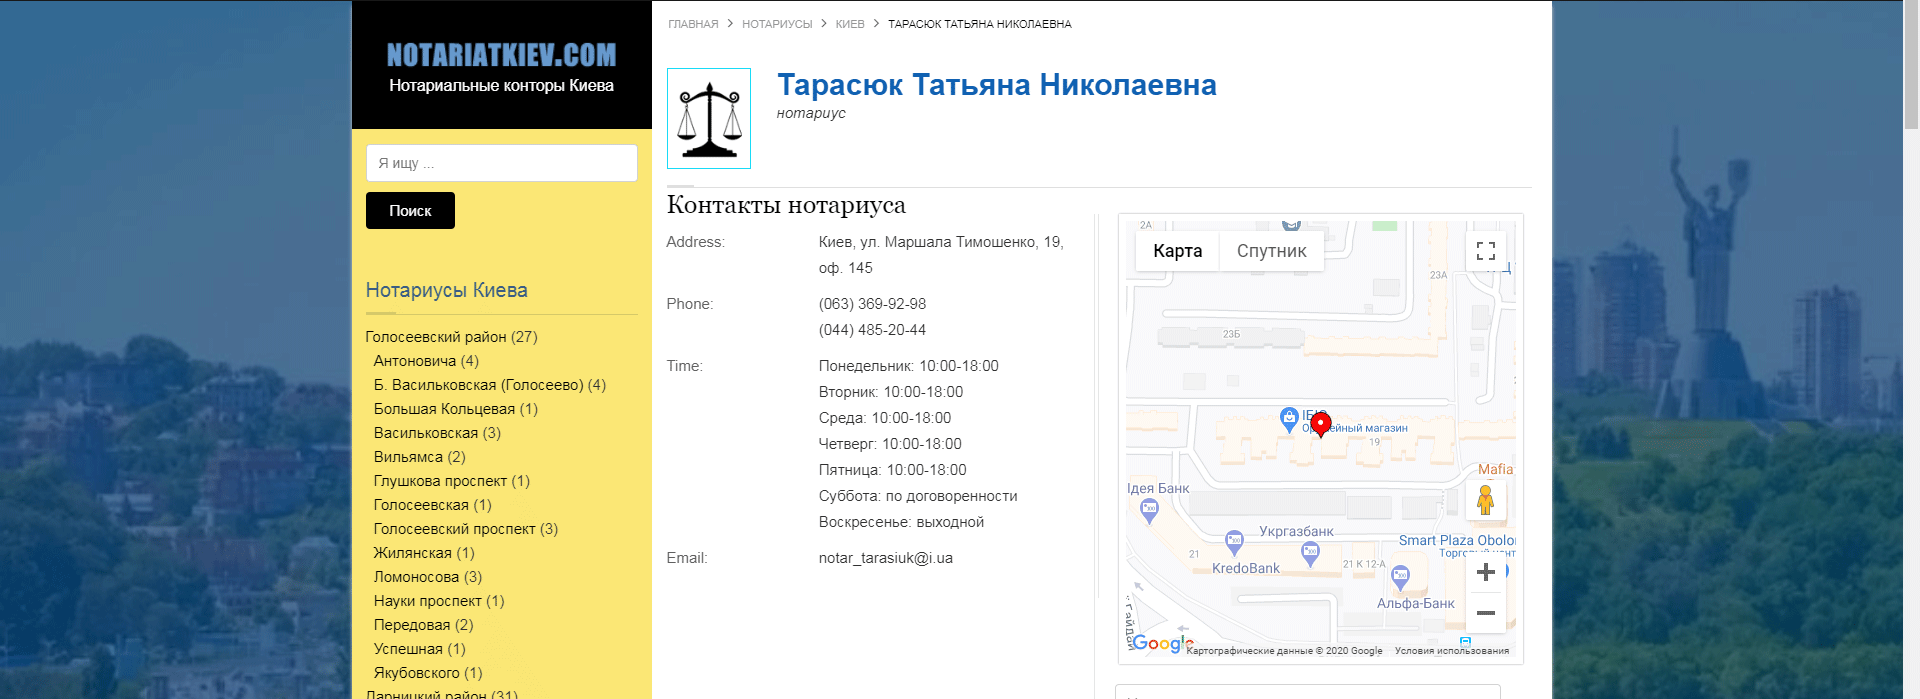The image size is (1920, 699).
Task: Click the scales of justice notary image
Action: (709, 118)
